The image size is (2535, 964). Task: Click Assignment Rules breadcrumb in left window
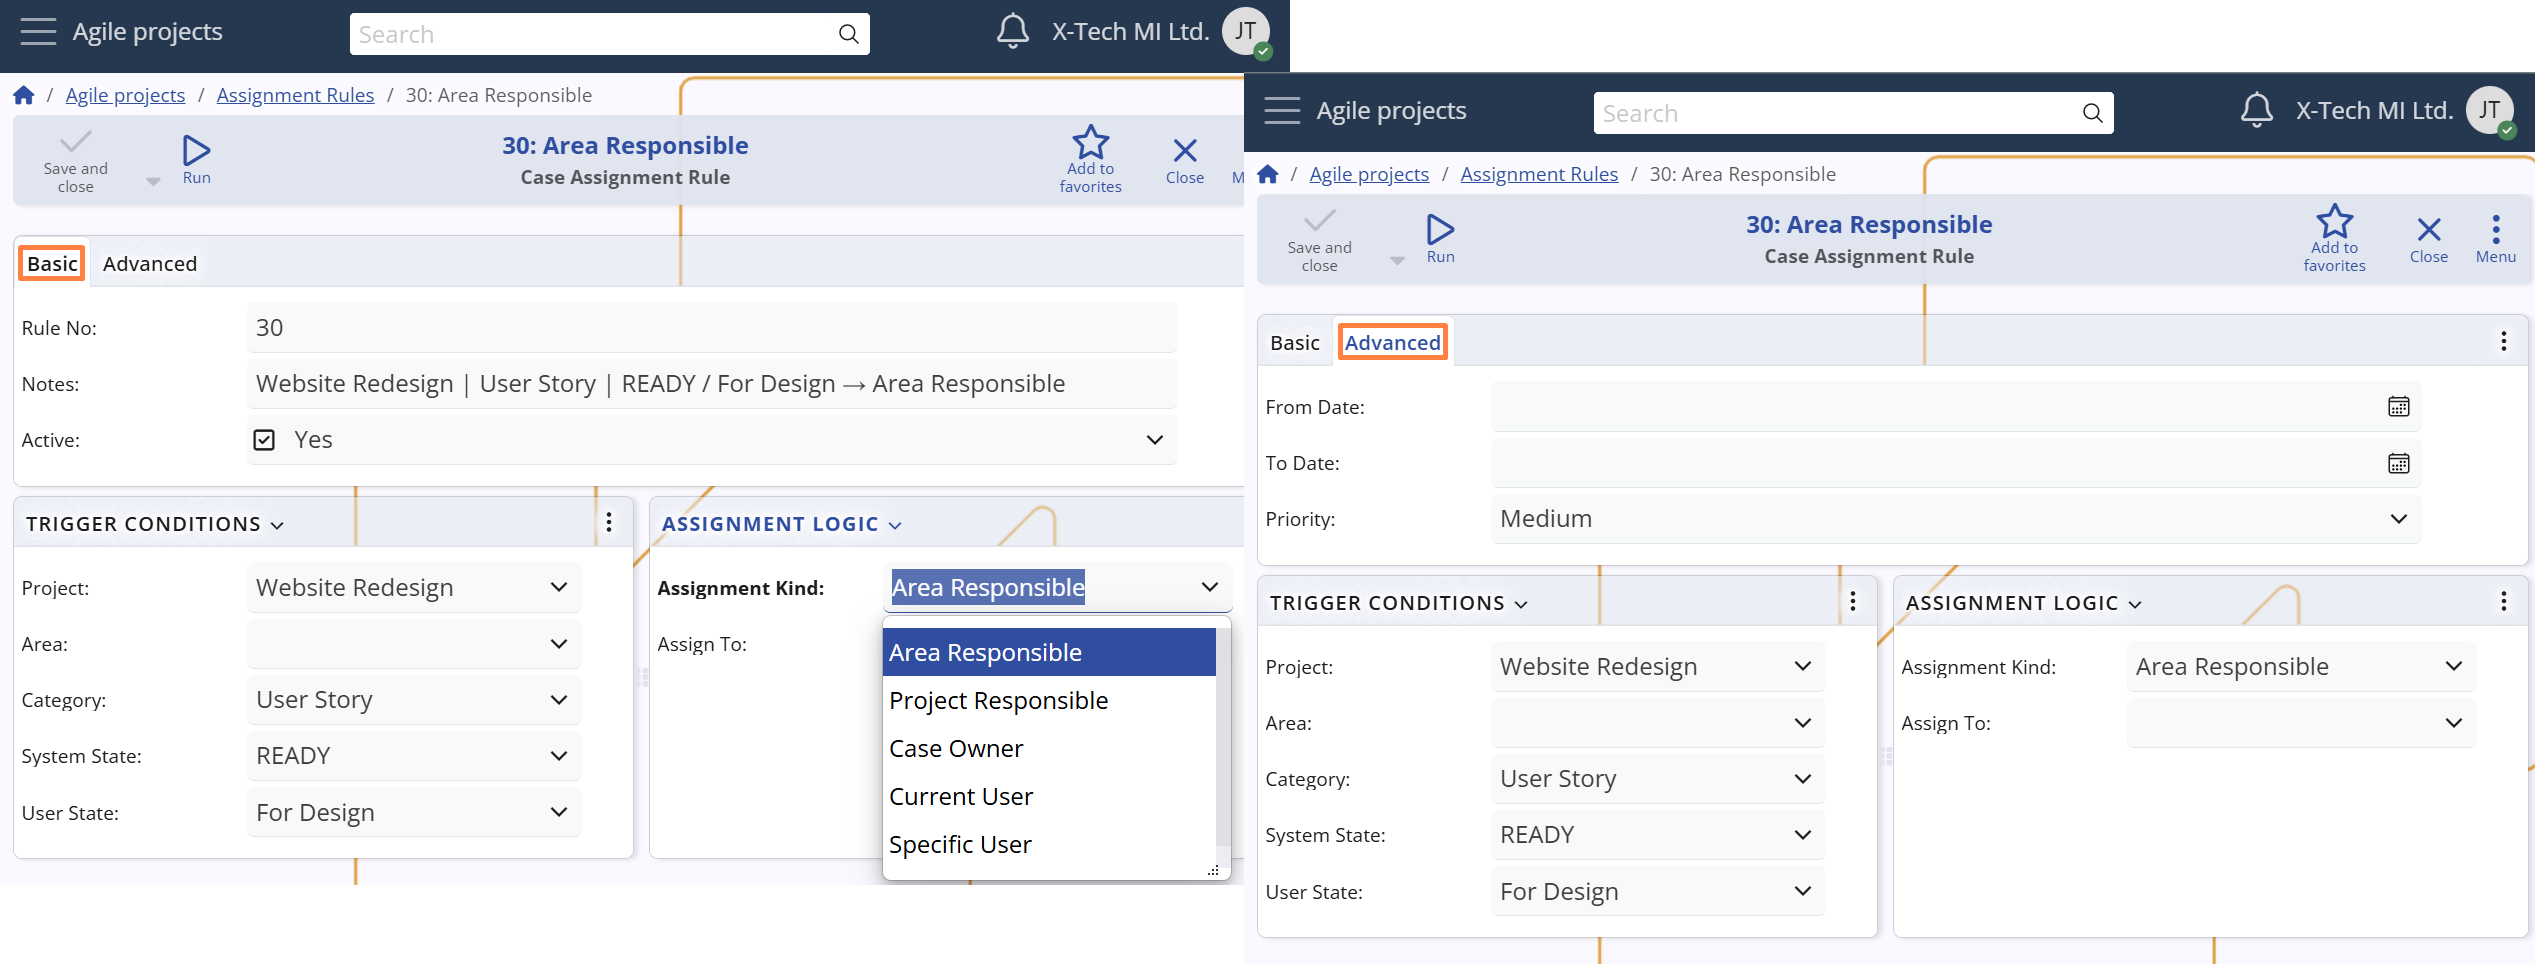click(295, 95)
